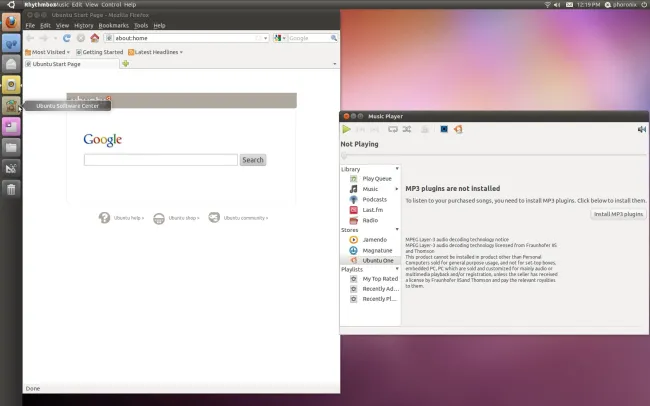Open the Firefox Tools menu
The width and height of the screenshot is (650, 406).
pyautogui.click(x=141, y=26)
